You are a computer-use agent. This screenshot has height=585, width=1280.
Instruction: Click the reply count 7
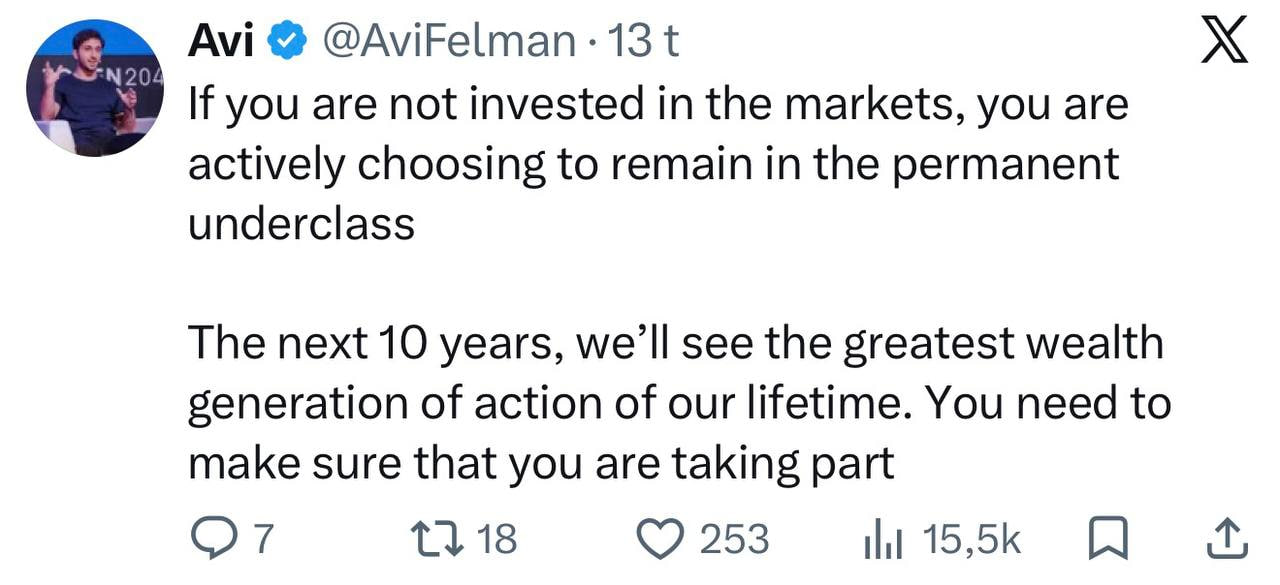coord(261,540)
